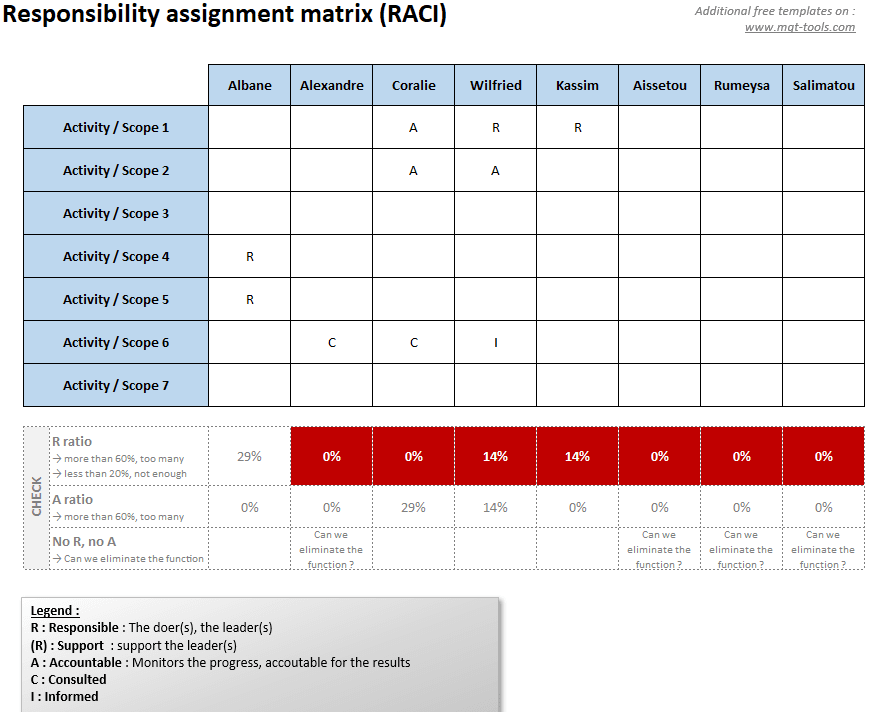Click the Rumeysa column header
Image resolution: width=872 pixels, height=712 pixels.
point(741,85)
